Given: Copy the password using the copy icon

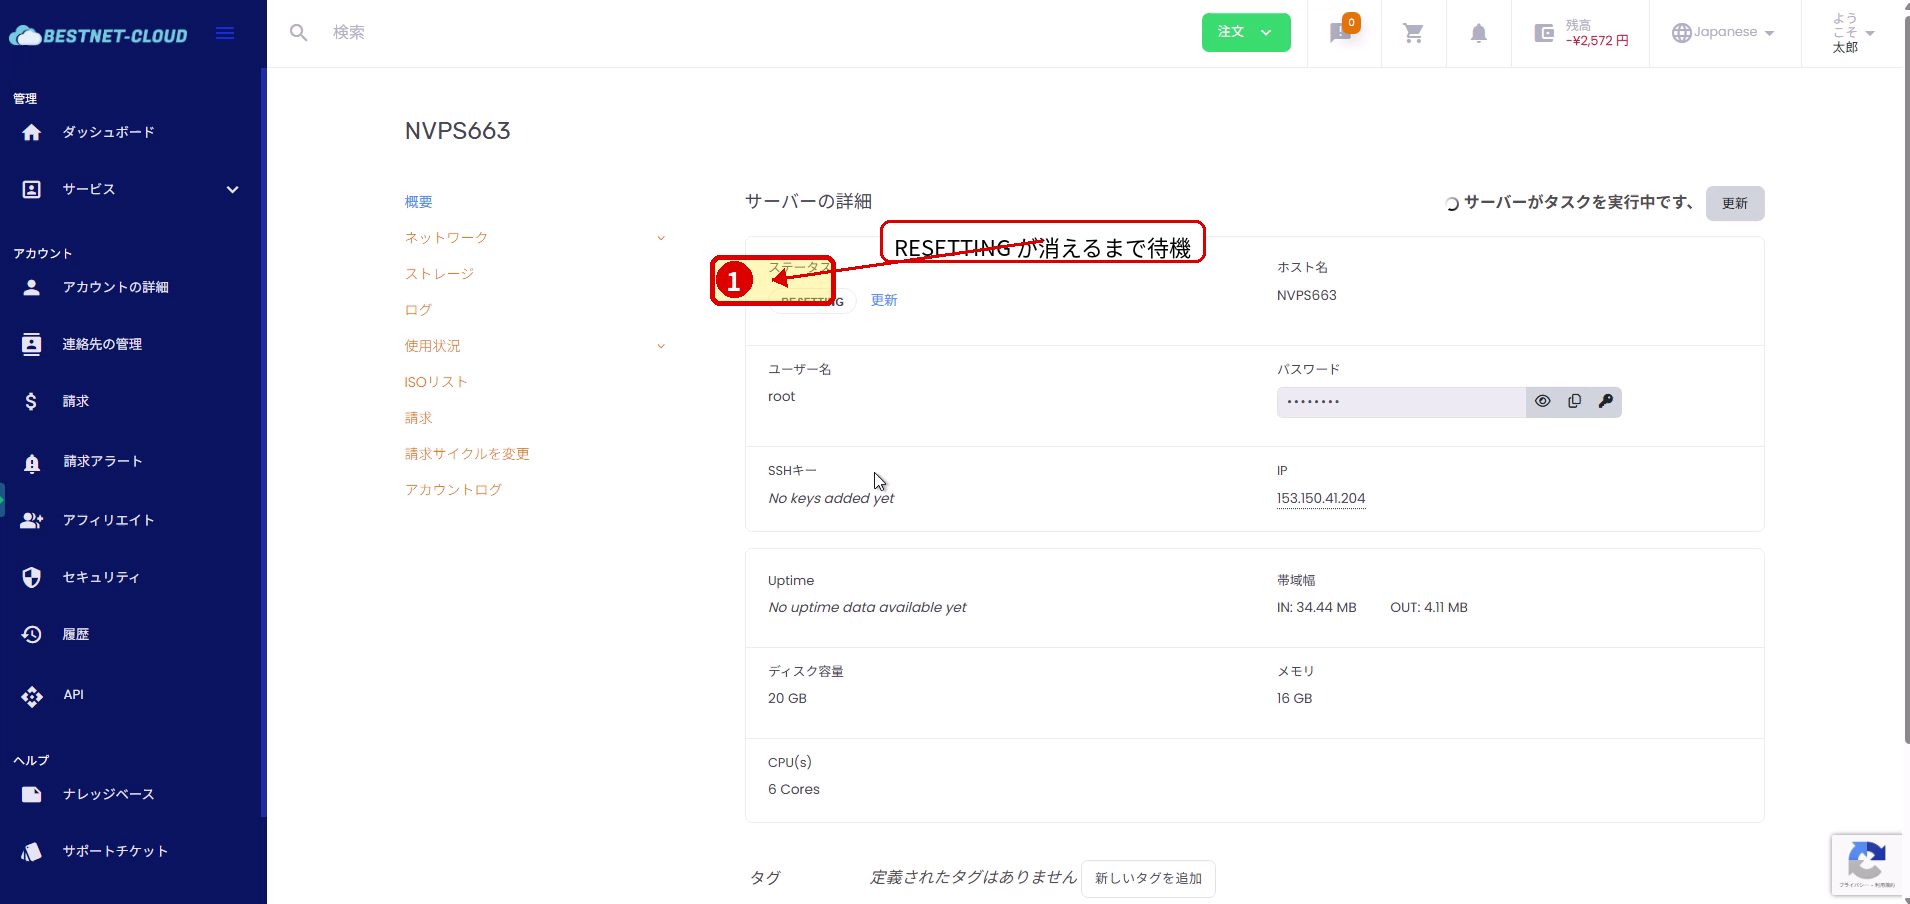Looking at the screenshot, I should 1574,401.
